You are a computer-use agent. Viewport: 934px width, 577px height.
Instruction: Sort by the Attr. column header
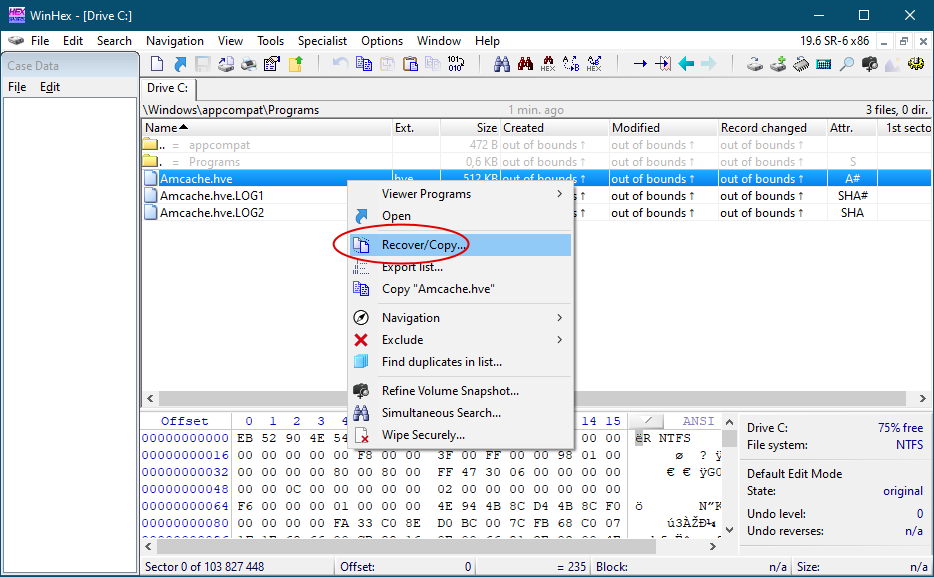click(852, 128)
